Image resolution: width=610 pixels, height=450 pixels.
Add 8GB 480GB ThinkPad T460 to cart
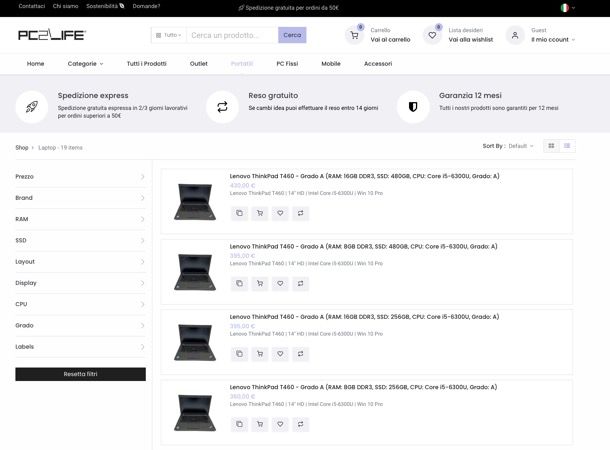(260, 284)
